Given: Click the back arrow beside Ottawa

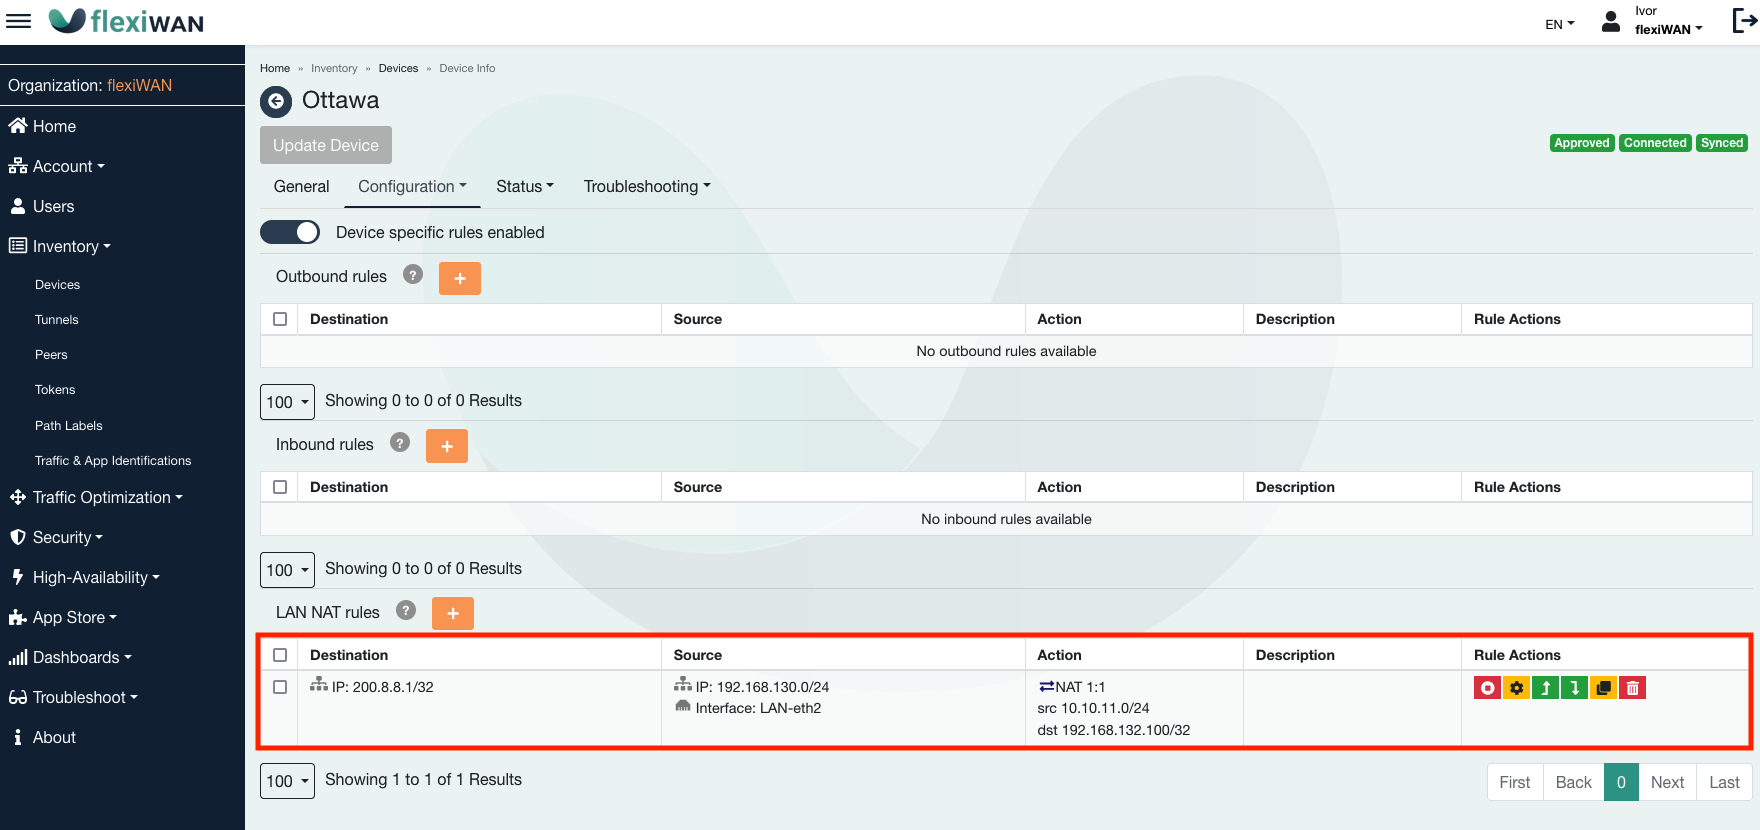Looking at the screenshot, I should coord(276,101).
